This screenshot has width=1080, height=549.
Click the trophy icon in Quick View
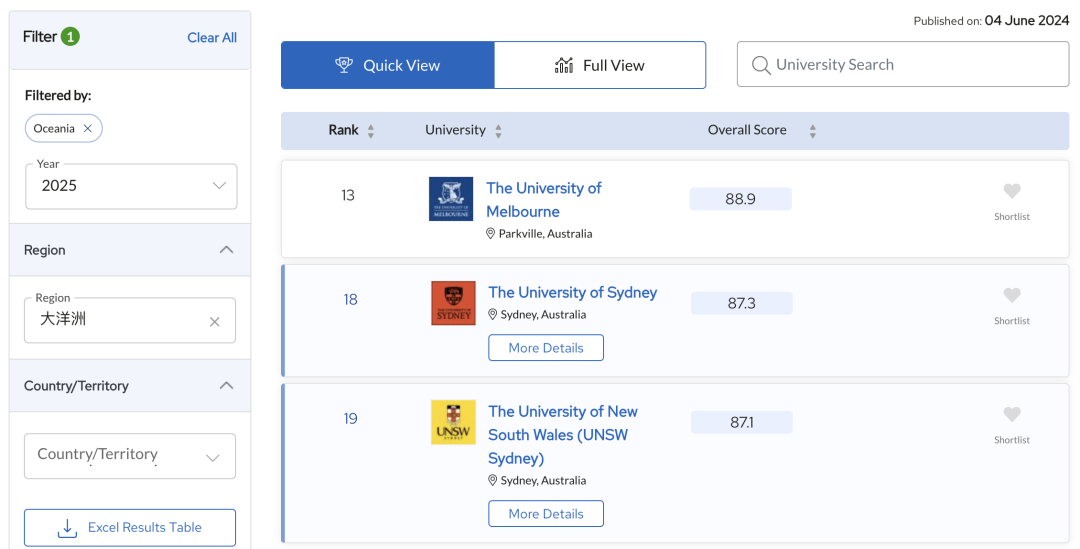(344, 65)
